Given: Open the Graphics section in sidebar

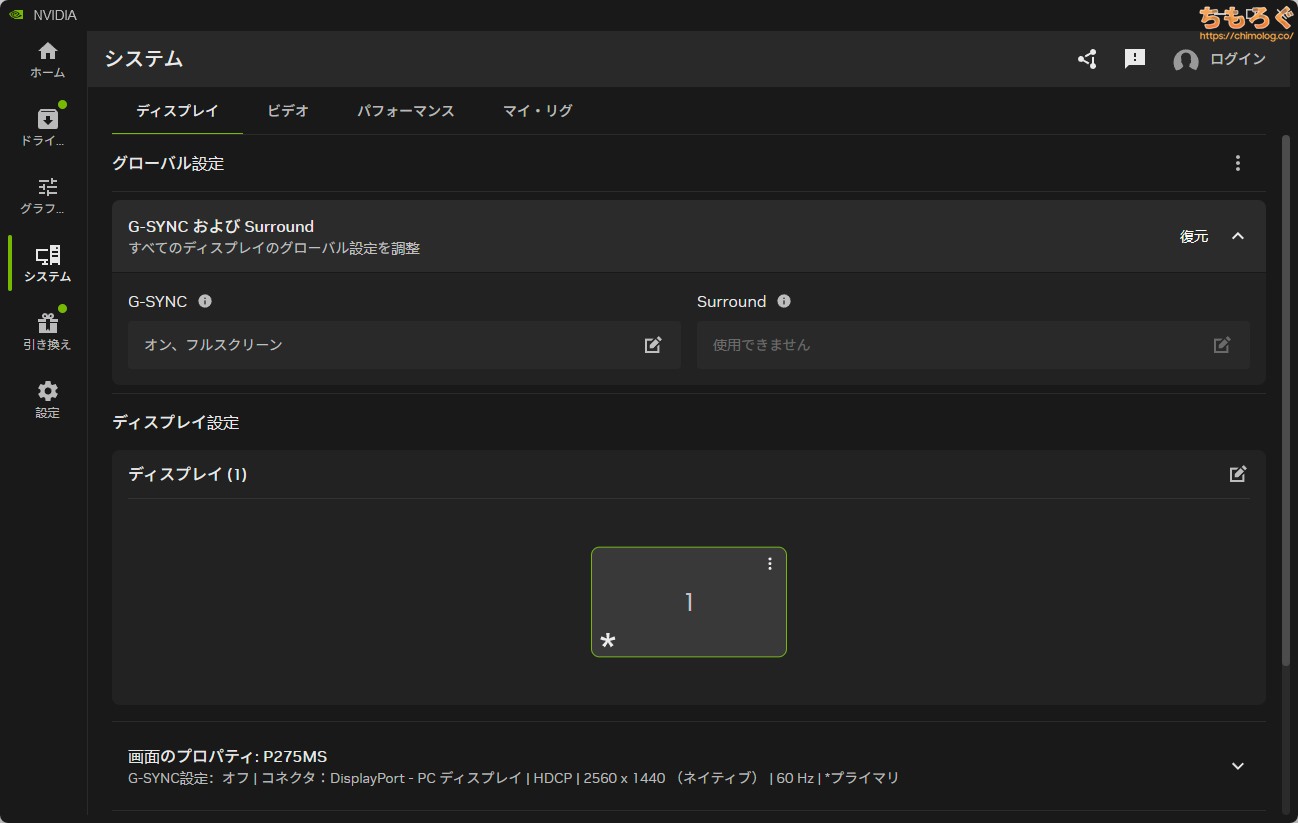Looking at the screenshot, I should pos(47,195).
